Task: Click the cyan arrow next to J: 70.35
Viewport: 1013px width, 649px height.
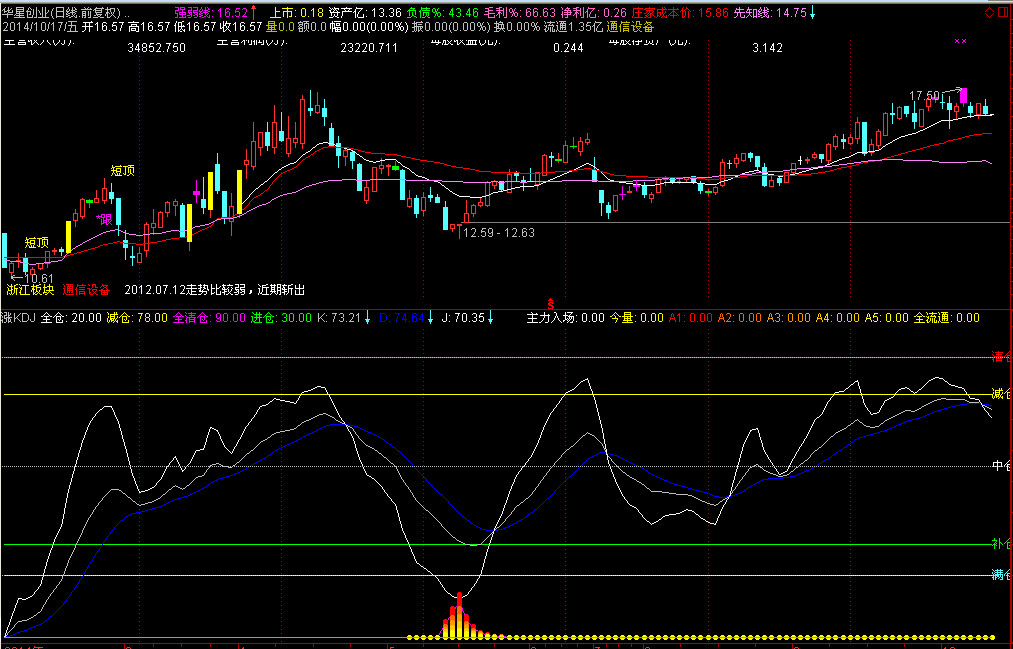Action: pos(492,318)
